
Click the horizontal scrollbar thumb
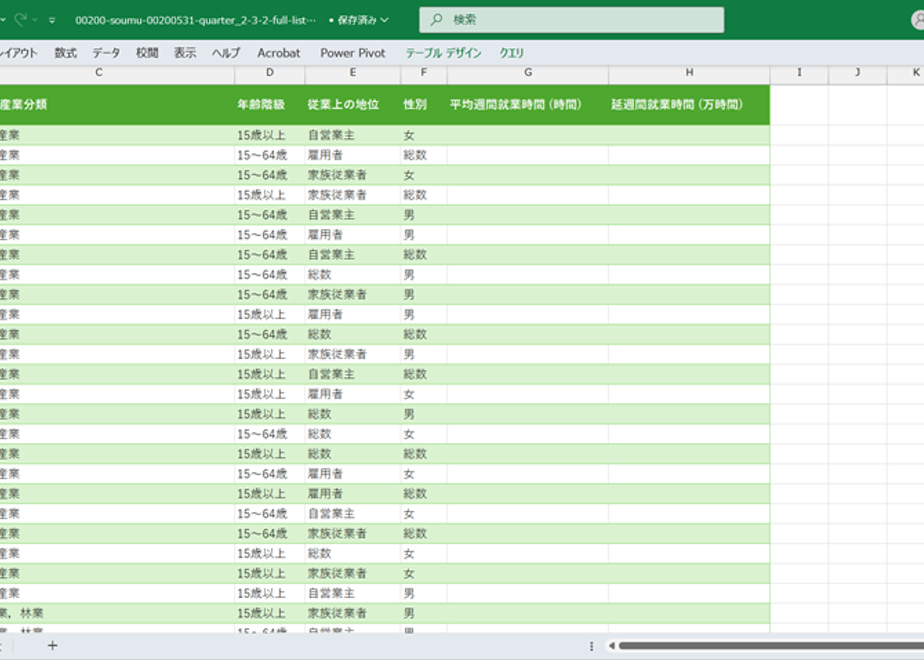click(x=771, y=646)
